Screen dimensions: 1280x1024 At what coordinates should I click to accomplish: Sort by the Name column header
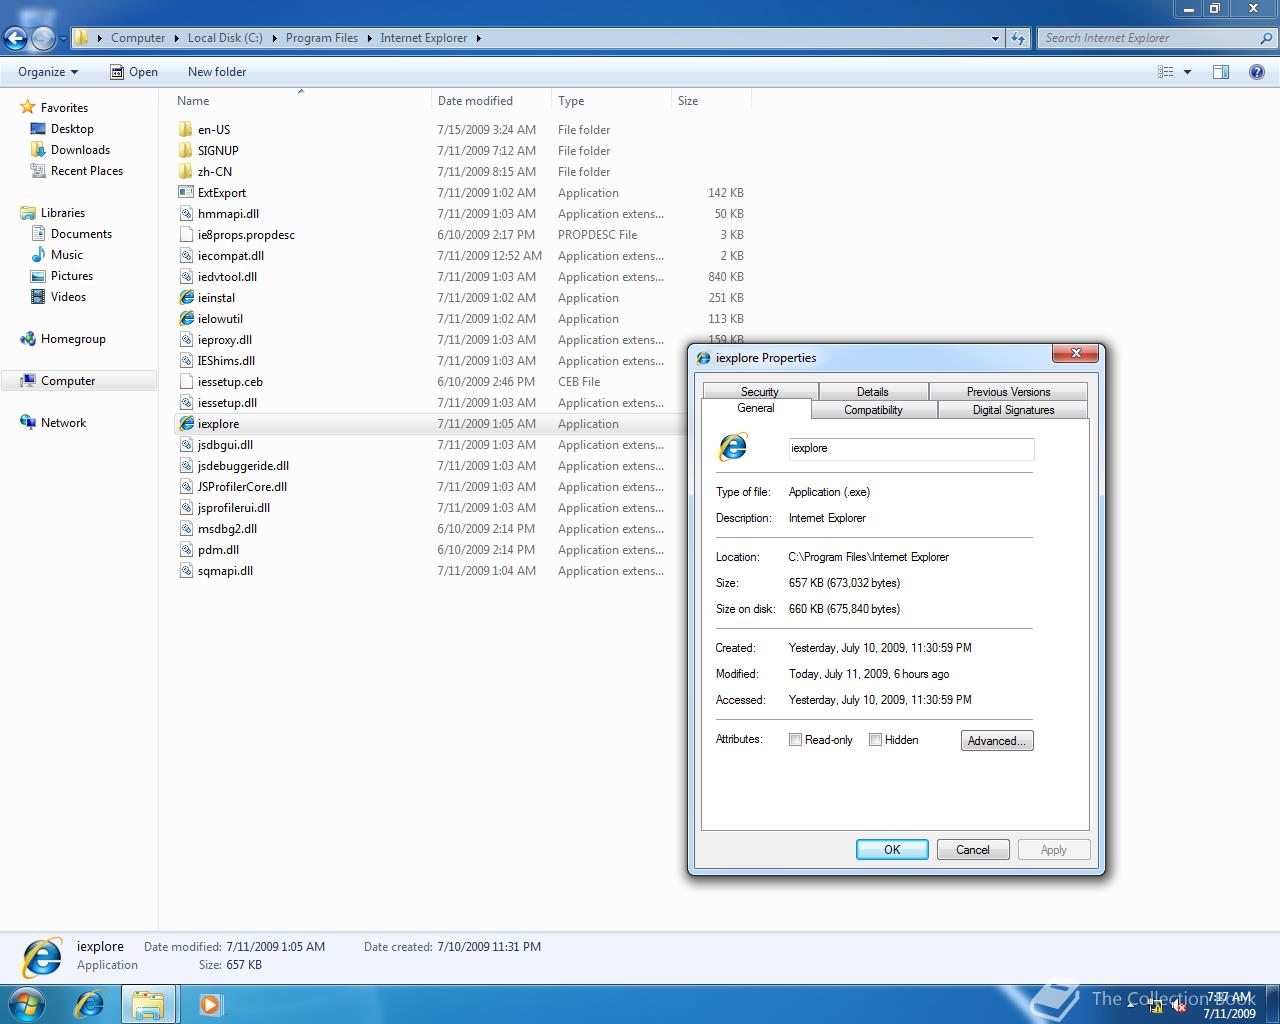pos(301,101)
